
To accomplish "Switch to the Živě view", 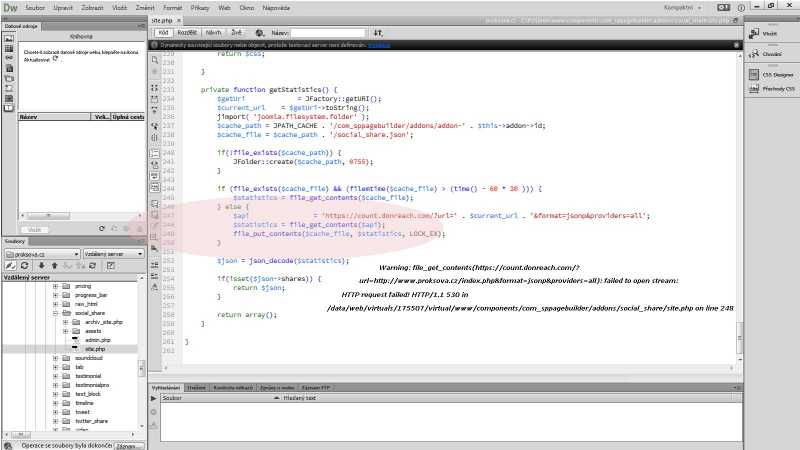I will (236, 33).
